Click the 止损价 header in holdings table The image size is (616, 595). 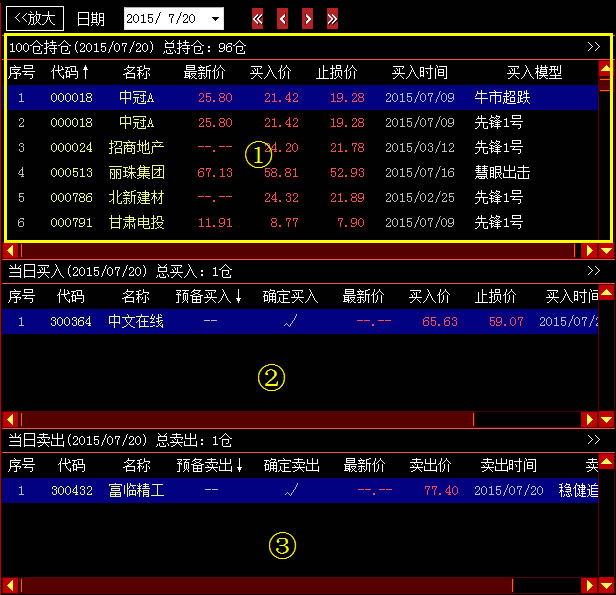click(x=337, y=72)
